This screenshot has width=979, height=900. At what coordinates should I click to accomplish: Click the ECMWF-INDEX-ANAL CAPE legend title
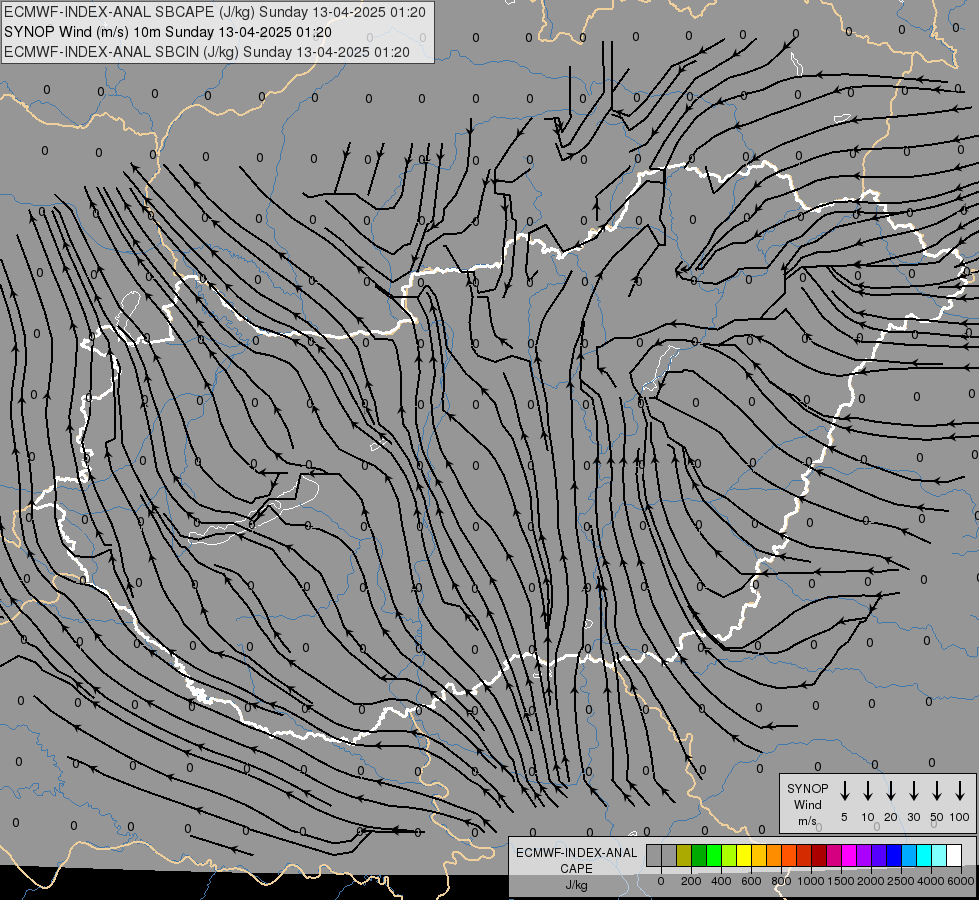pos(576,860)
